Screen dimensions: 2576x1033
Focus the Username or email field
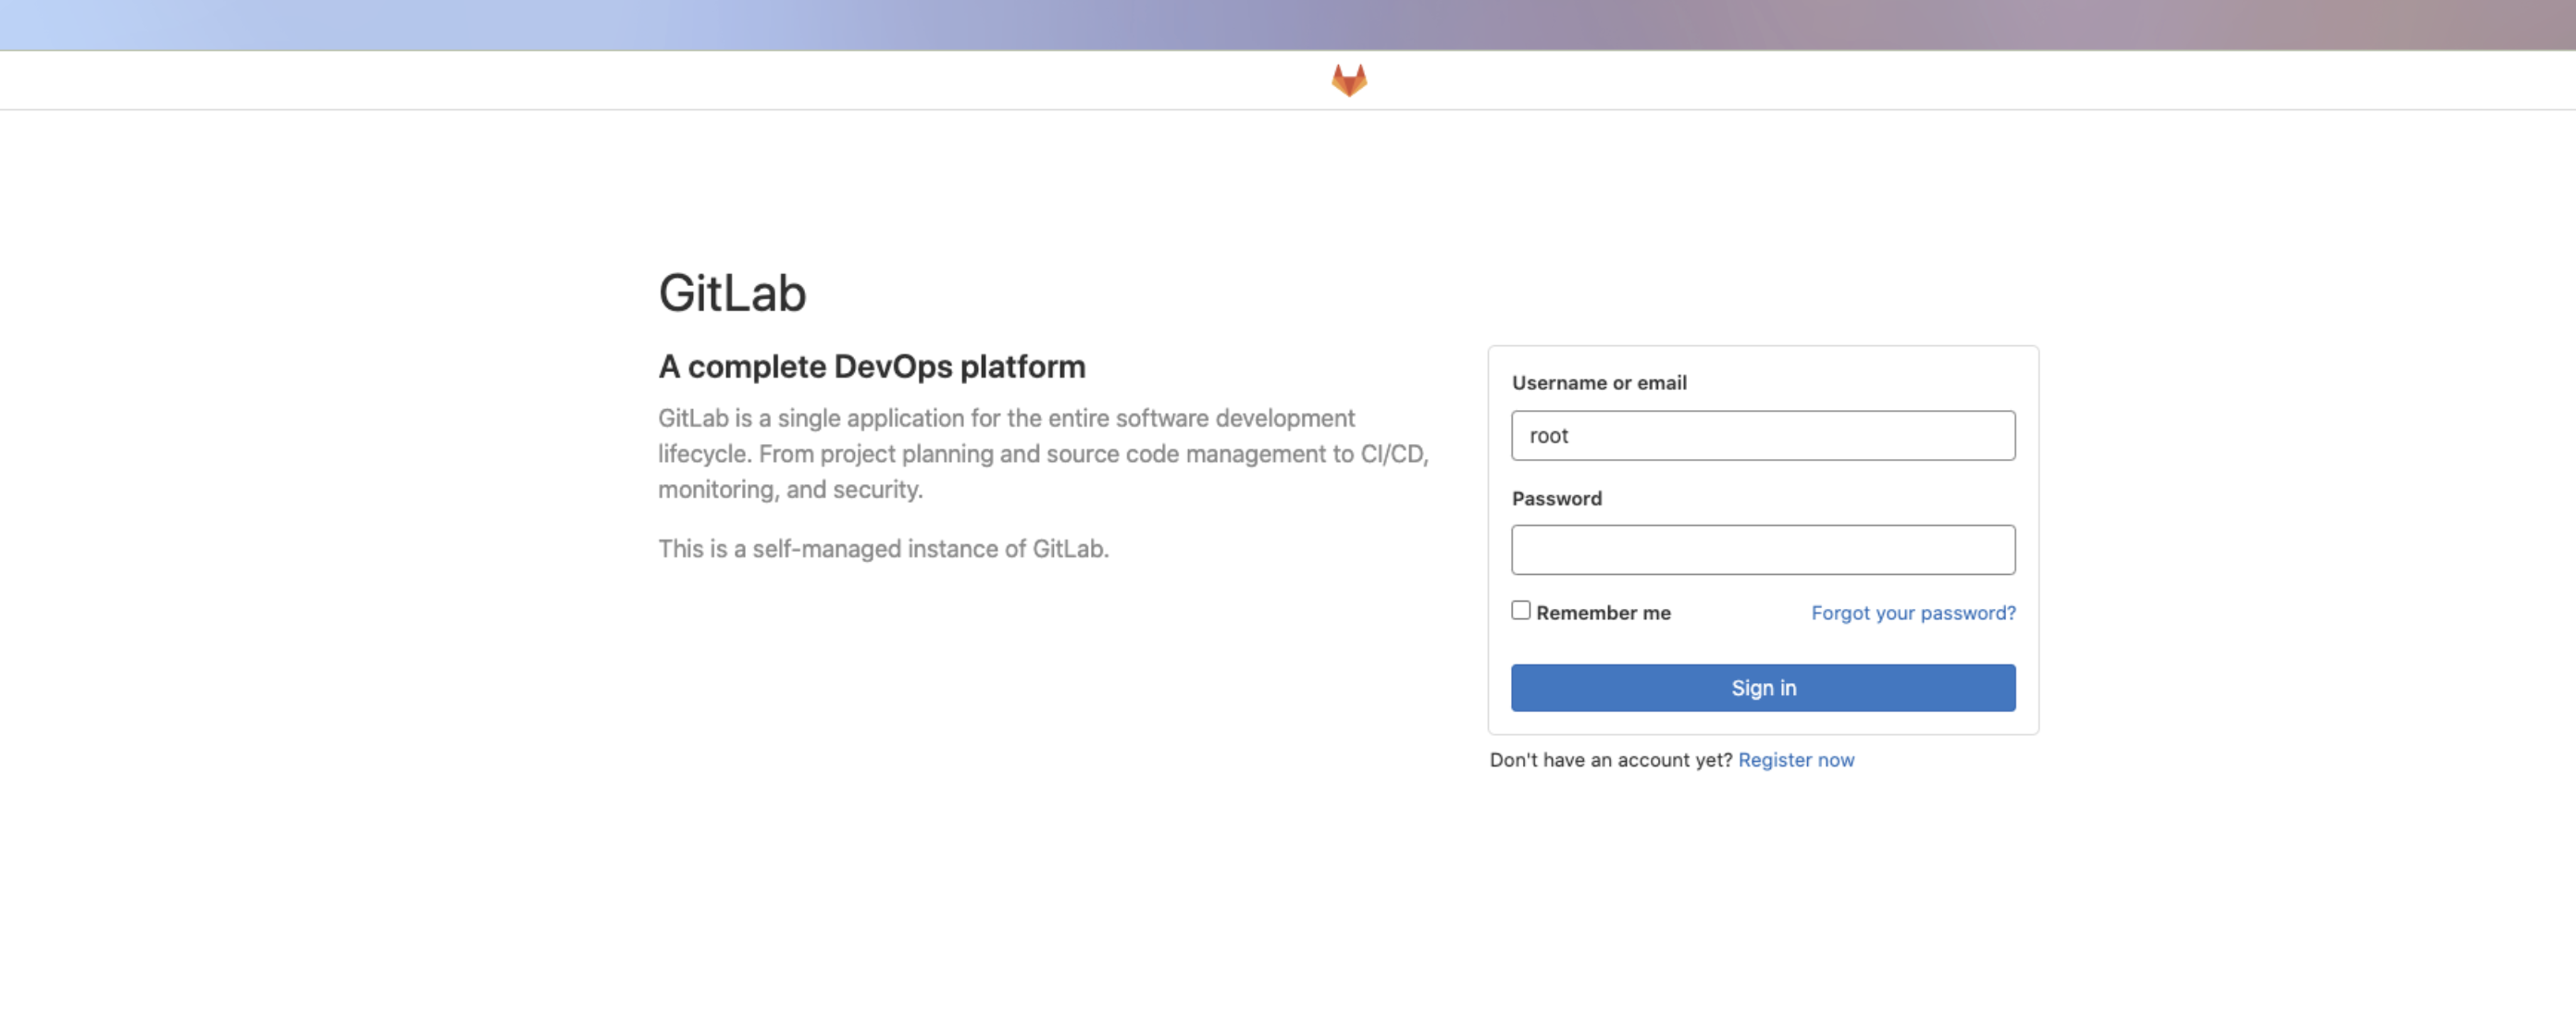[x=1762, y=436]
